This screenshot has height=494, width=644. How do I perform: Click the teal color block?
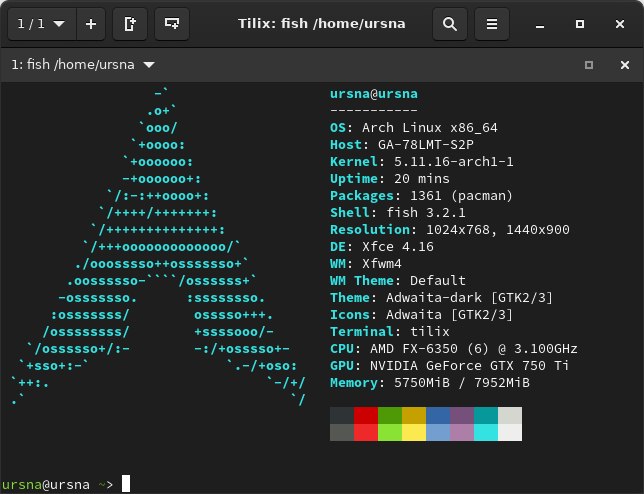click(486, 416)
